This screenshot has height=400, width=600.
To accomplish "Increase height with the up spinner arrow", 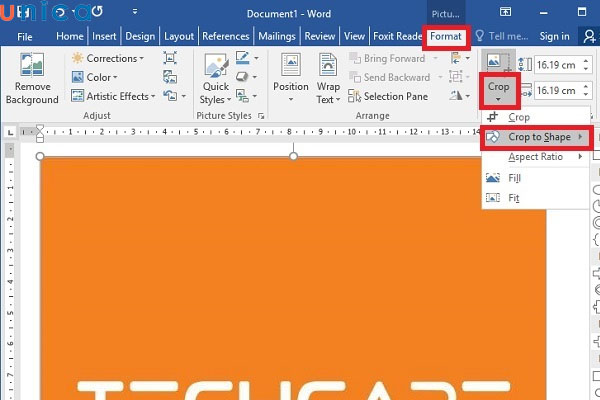I will [586, 60].
